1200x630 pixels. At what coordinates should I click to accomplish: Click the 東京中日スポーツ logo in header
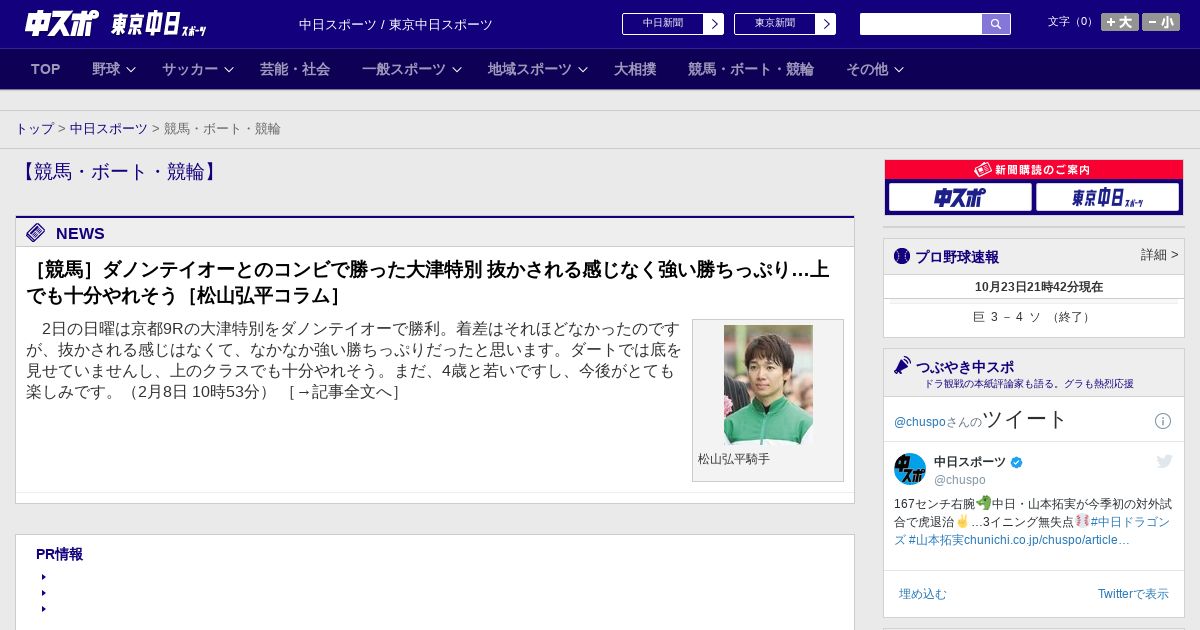click(158, 24)
